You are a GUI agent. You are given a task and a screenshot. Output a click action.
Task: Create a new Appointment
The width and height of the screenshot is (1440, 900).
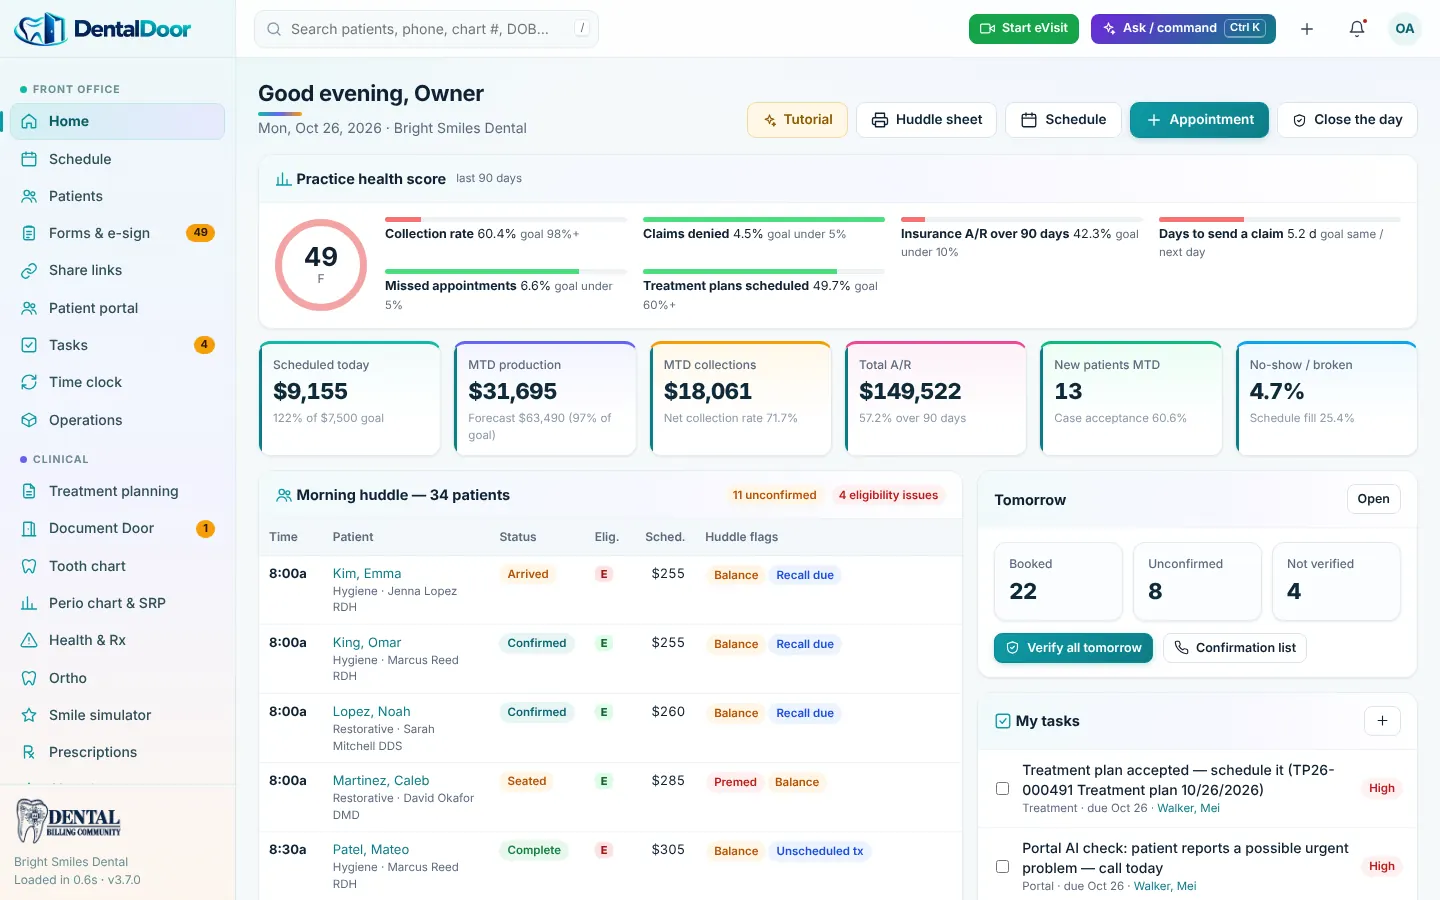[x=1199, y=120]
